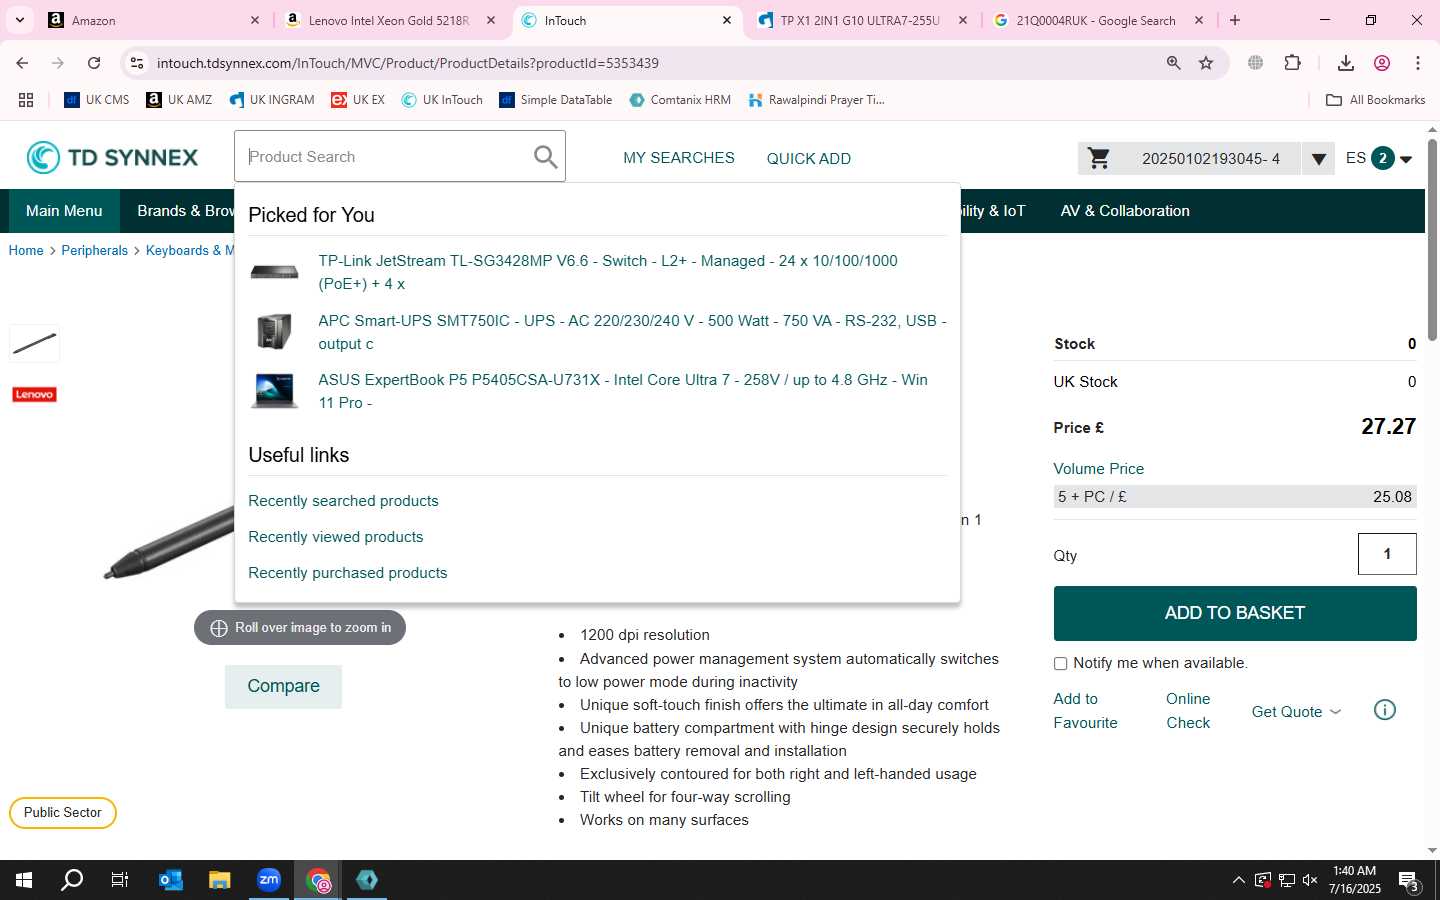Open Recently purchased products link
The height and width of the screenshot is (900, 1440).
pyautogui.click(x=347, y=573)
